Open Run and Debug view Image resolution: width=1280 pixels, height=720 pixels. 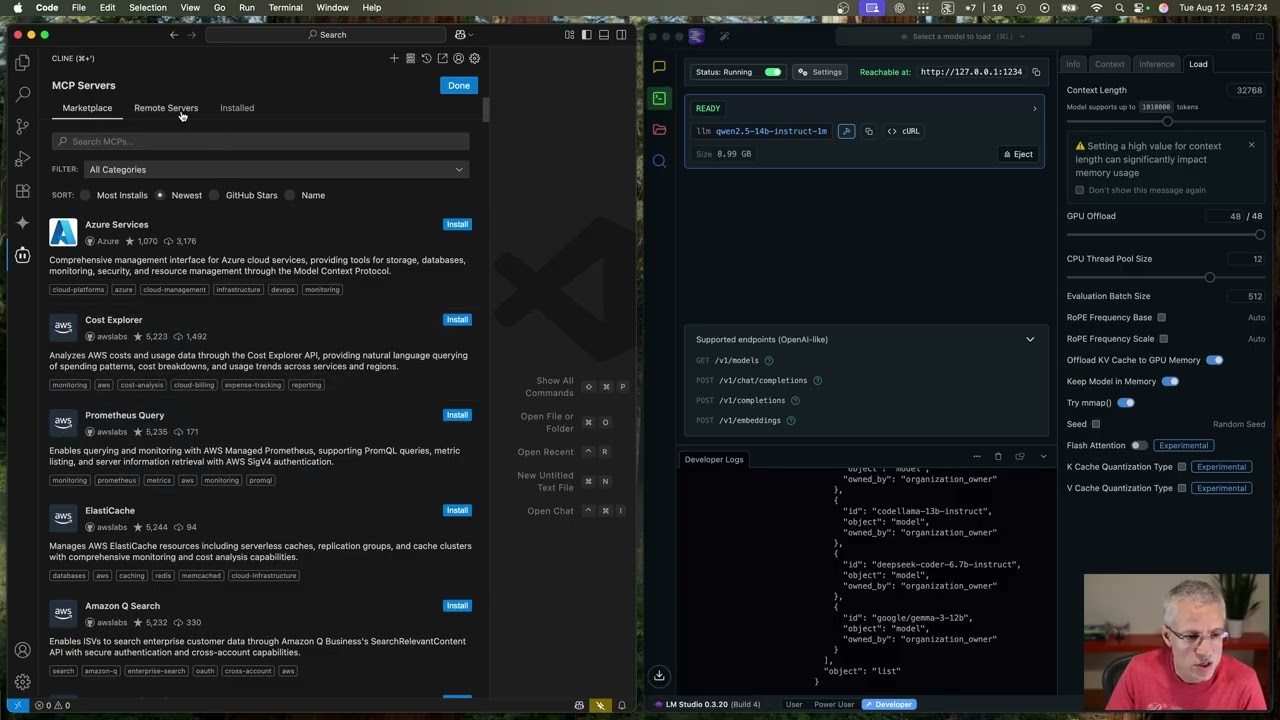pyautogui.click(x=22, y=158)
